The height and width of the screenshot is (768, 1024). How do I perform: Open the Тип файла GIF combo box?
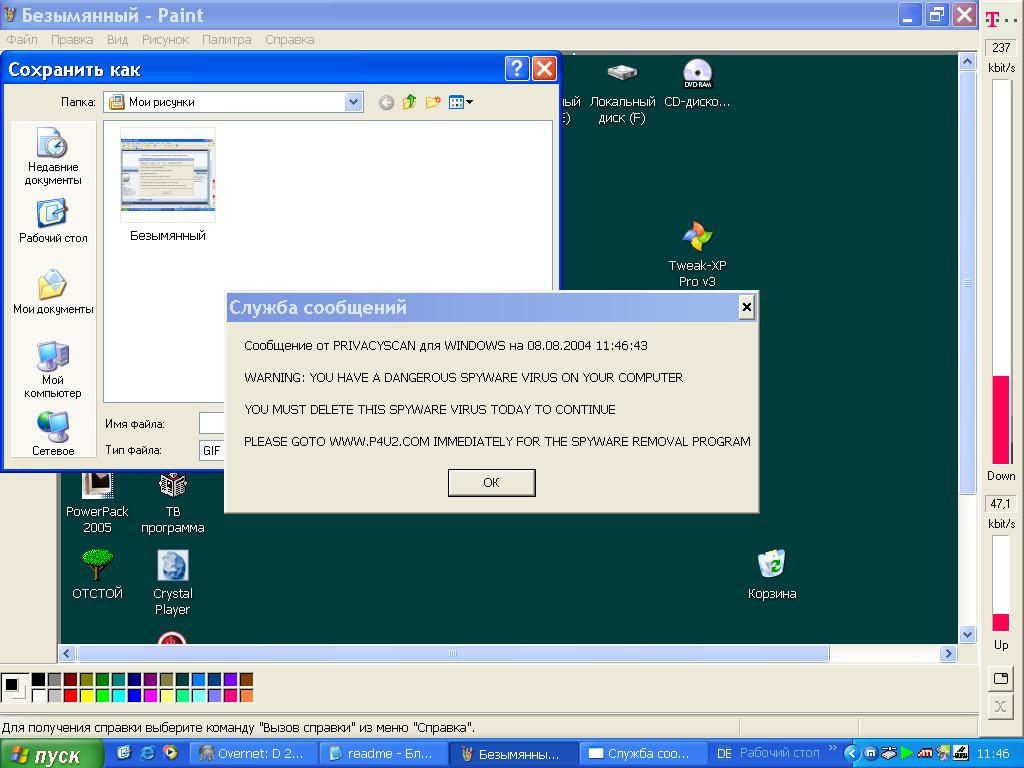tap(212, 450)
